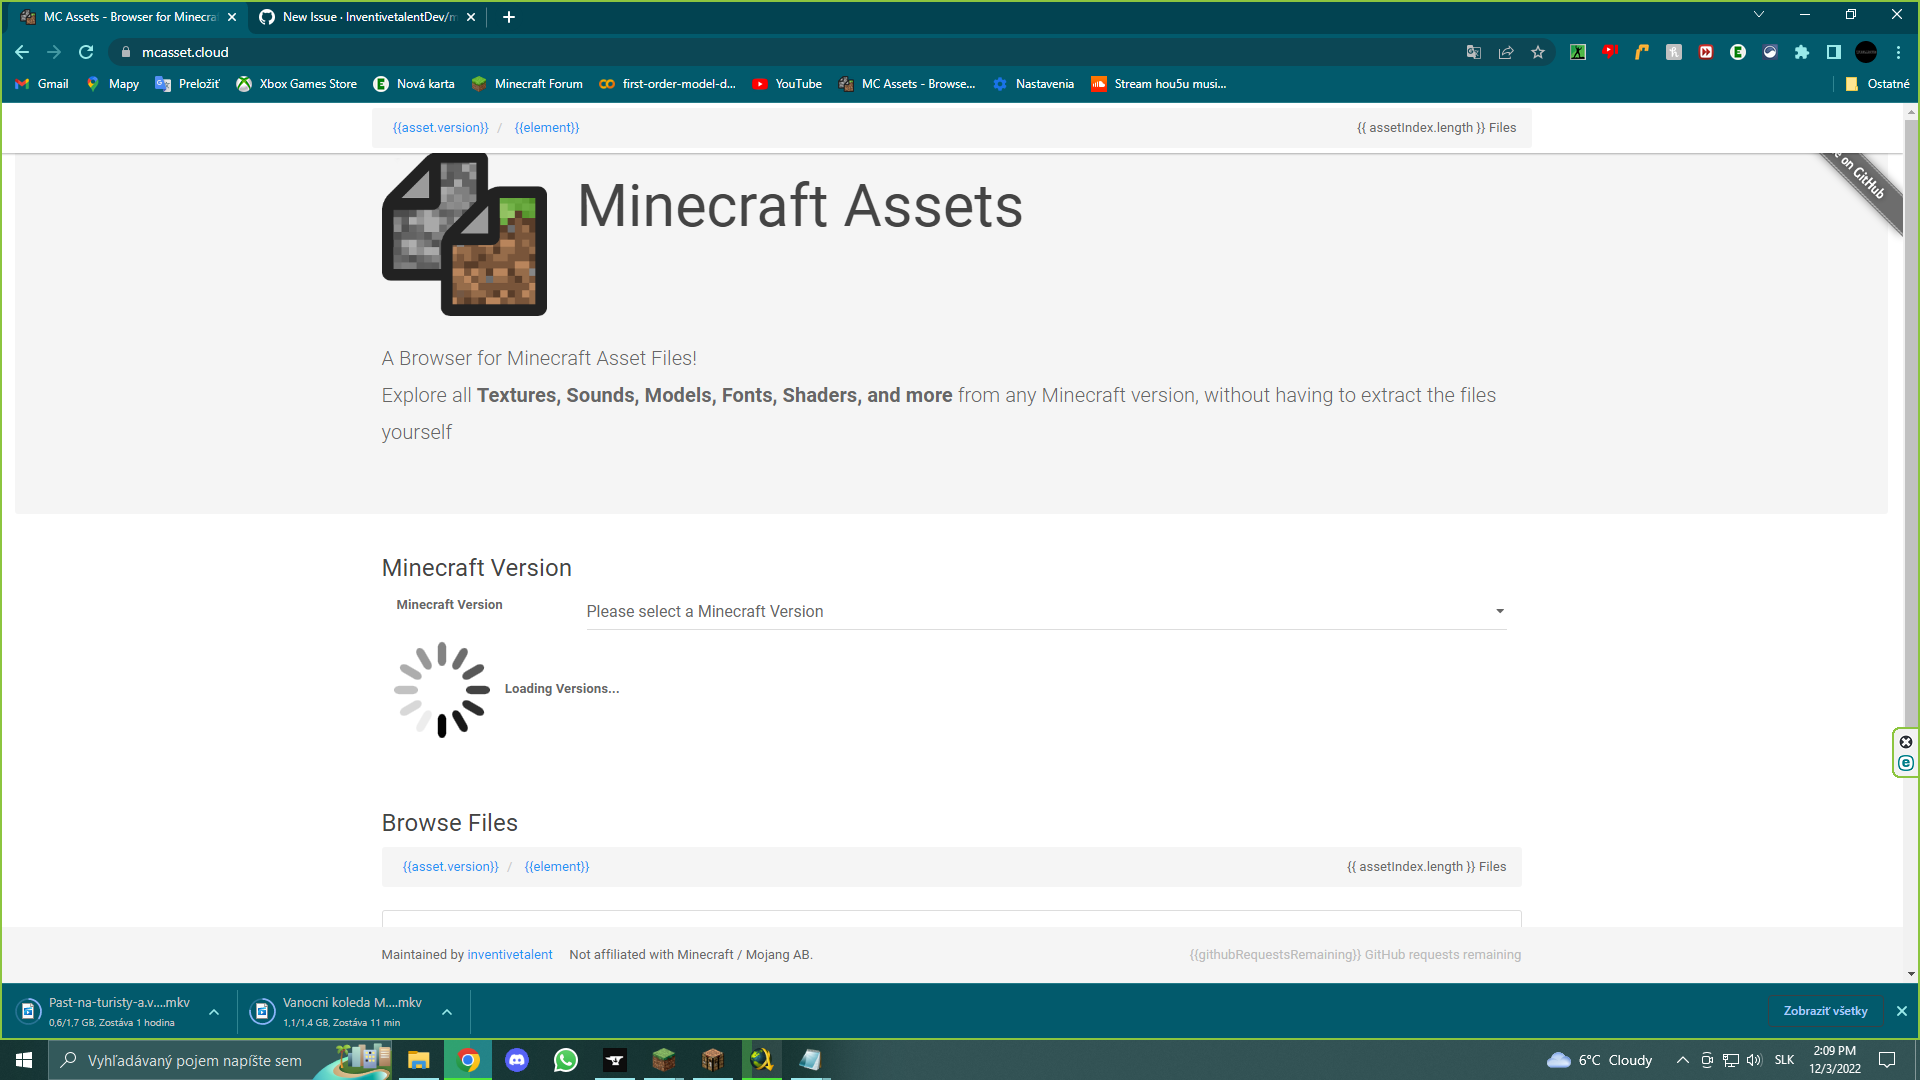Switch to the New Issue GitHub tab
This screenshot has height=1080, width=1920.
click(360, 17)
